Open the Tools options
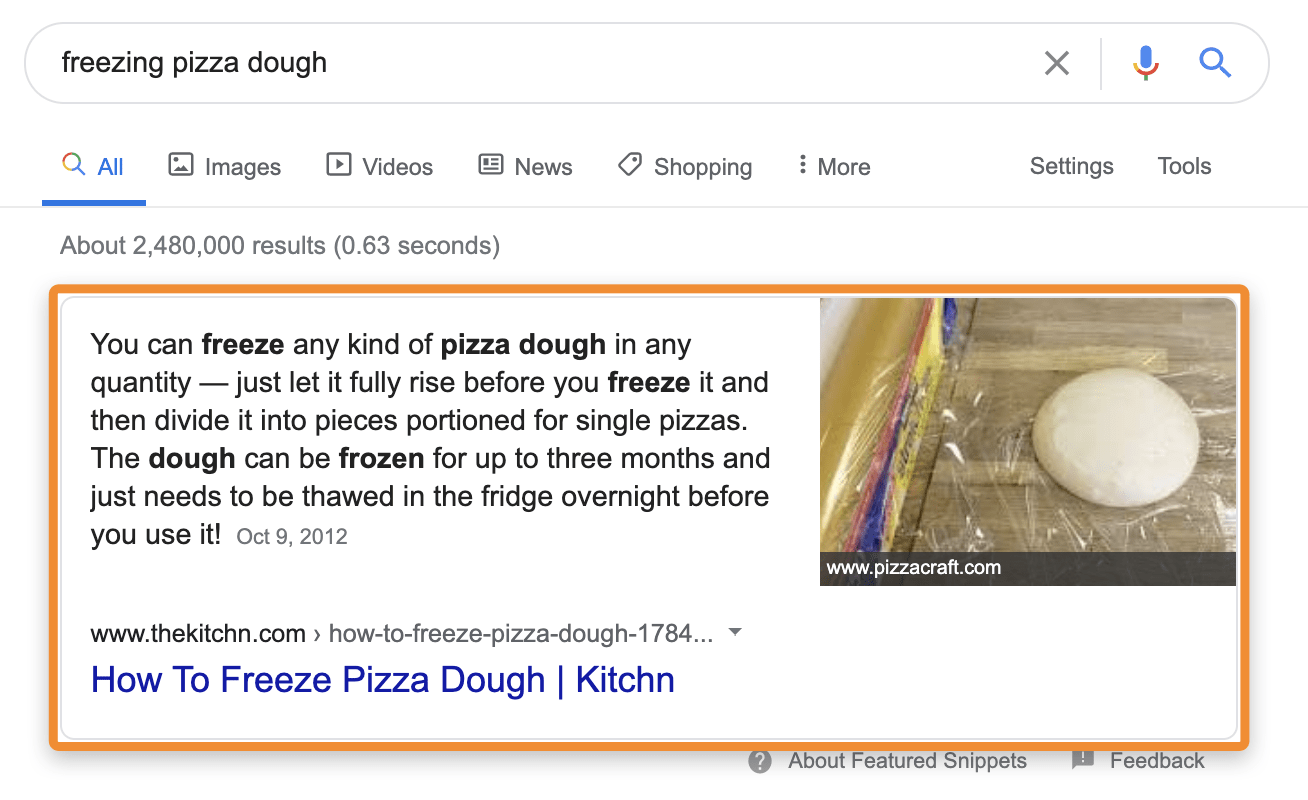Image resolution: width=1308 pixels, height=800 pixels. (1184, 166)
